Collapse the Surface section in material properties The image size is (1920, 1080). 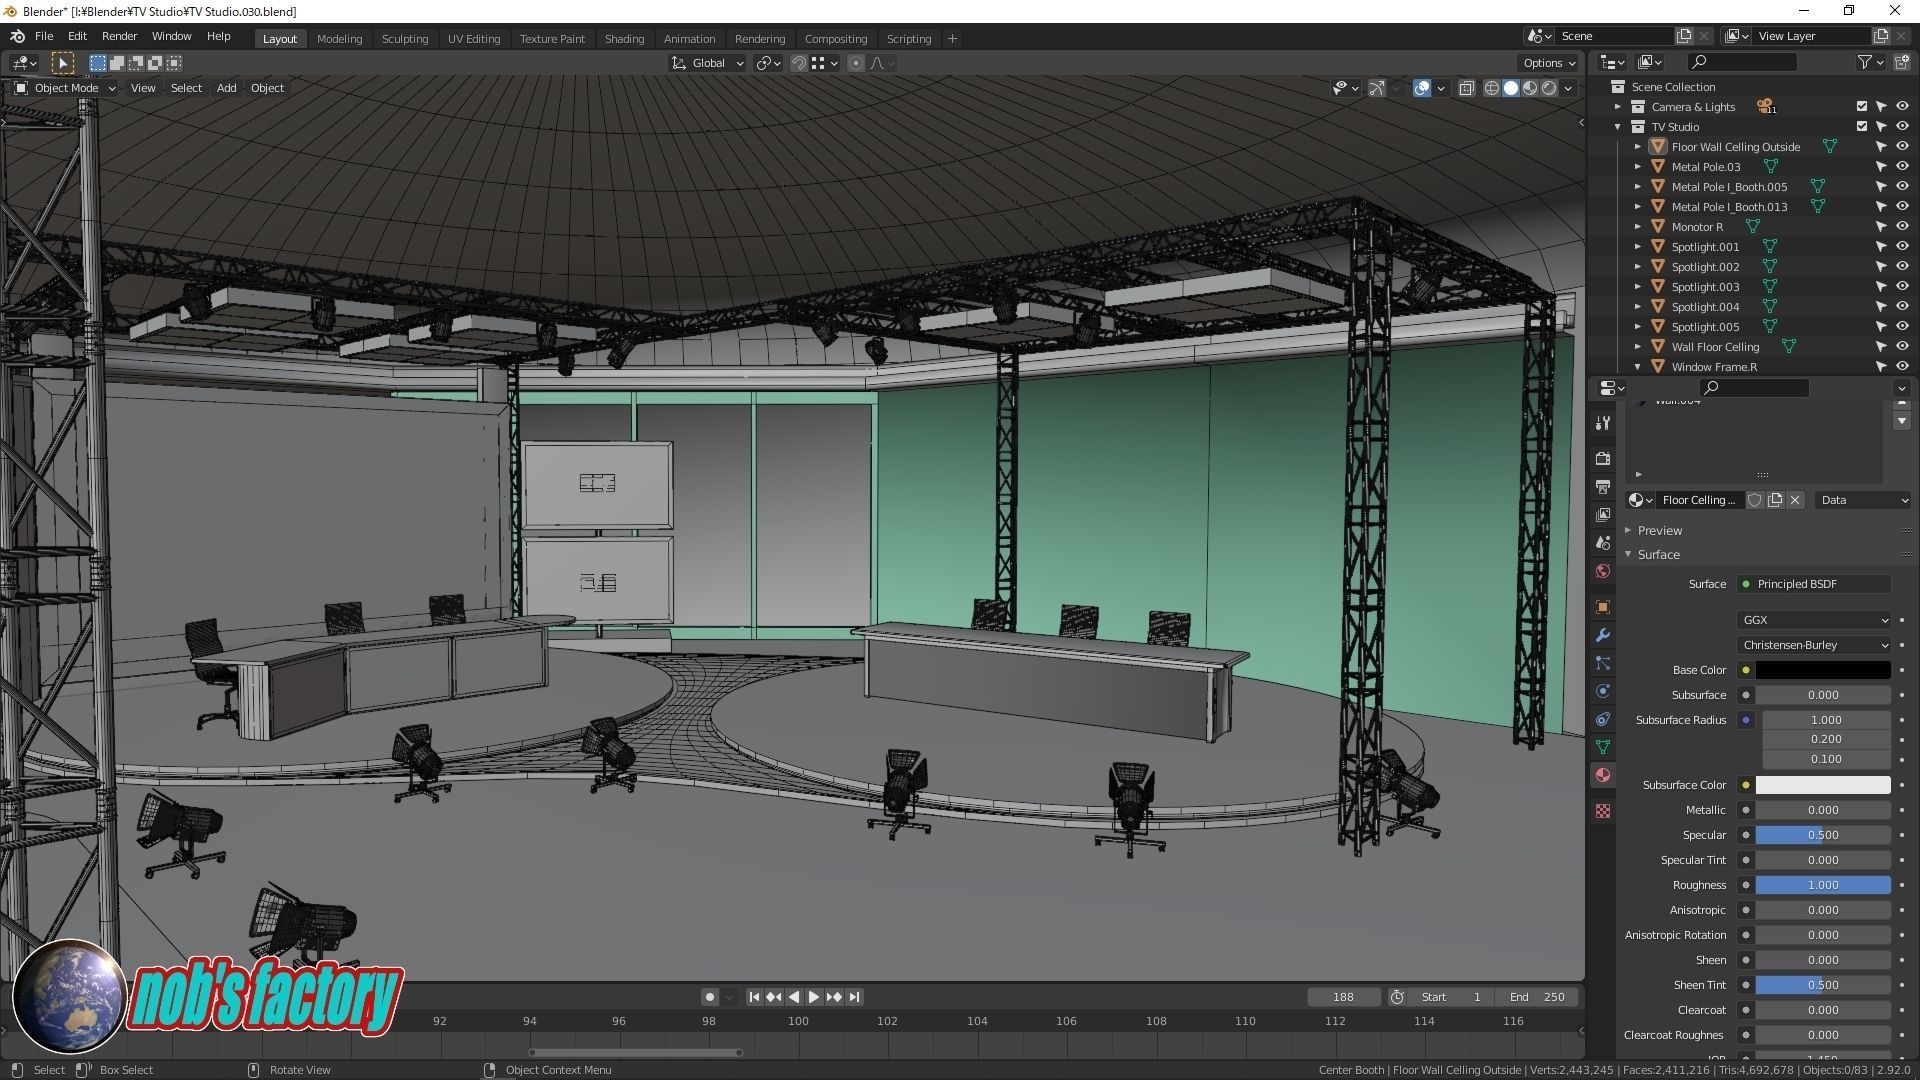[x=1658, y=554]
